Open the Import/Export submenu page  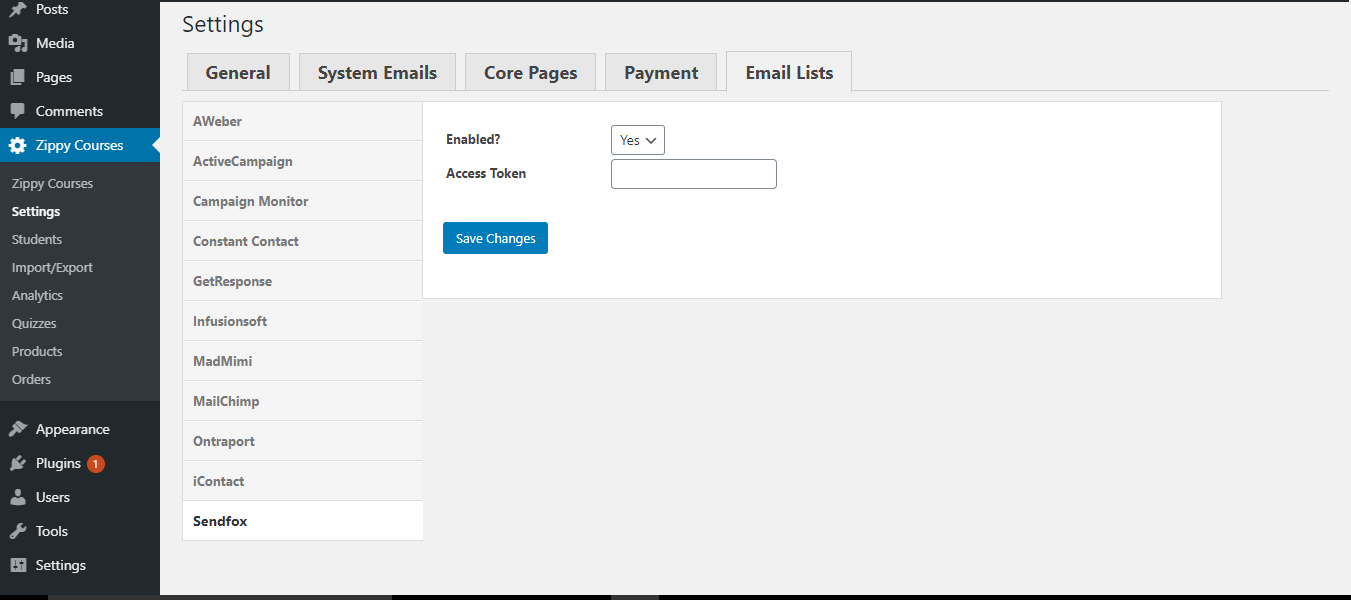pyautogui.click(x=52, y=267)
